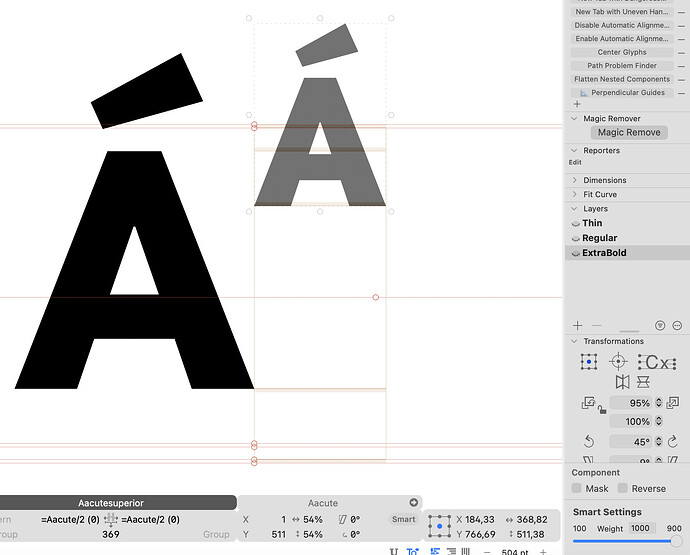Click the rotate counterclockwise icon
Viewport: 690px width, 555px height.
[589, 441]
